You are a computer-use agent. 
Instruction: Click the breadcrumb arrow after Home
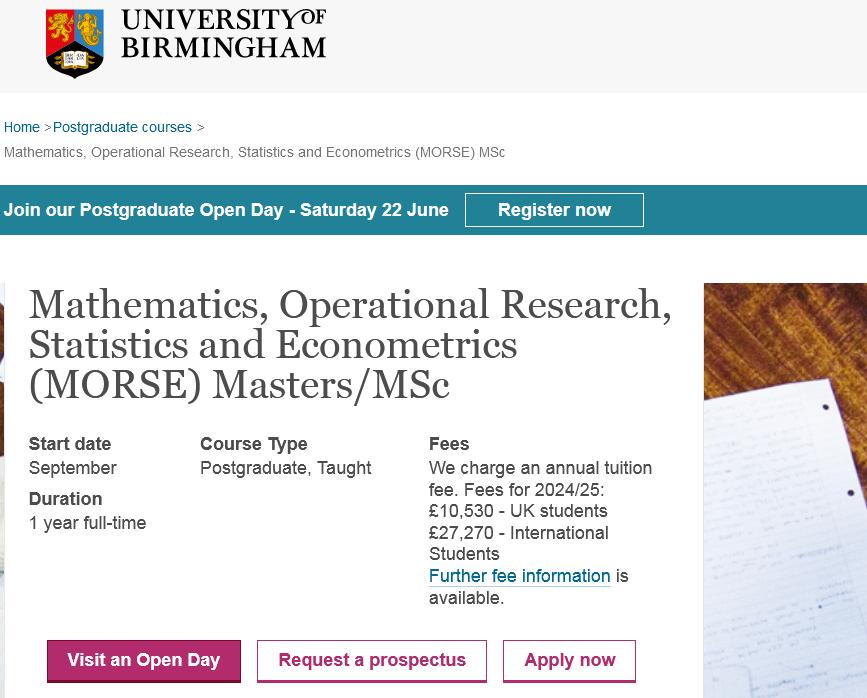coord(47,127)
